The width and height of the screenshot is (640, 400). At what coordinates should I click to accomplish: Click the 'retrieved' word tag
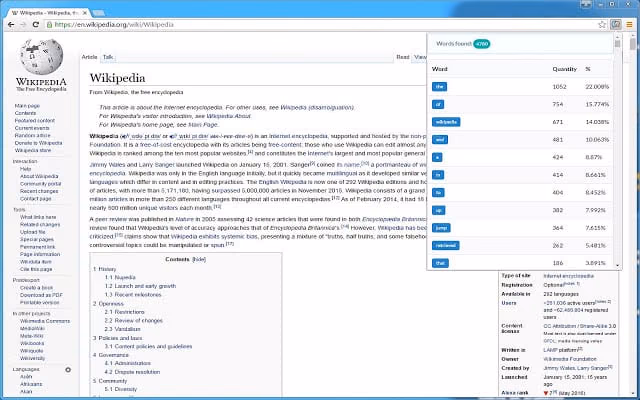point(446,245)
